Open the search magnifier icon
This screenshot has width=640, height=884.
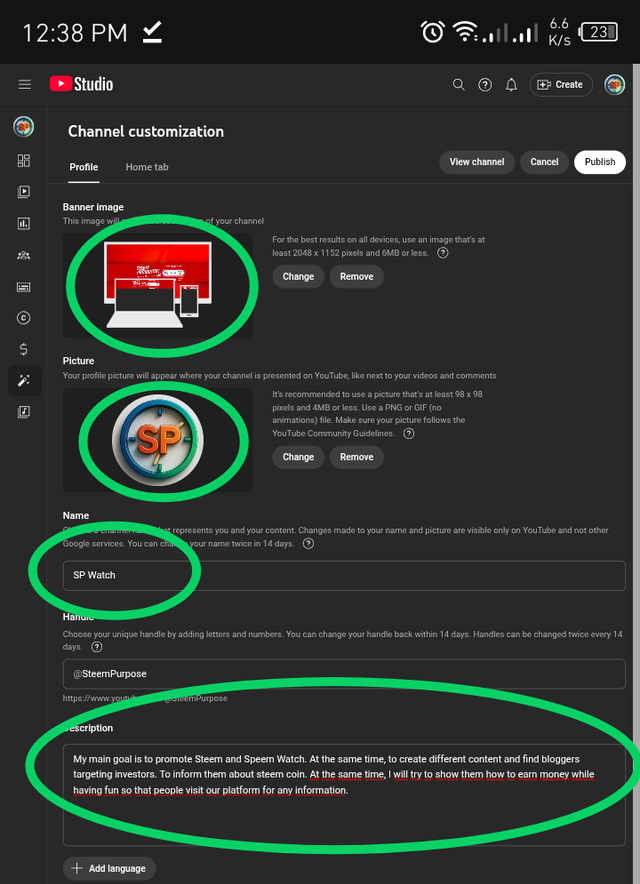tap(458, 85)
